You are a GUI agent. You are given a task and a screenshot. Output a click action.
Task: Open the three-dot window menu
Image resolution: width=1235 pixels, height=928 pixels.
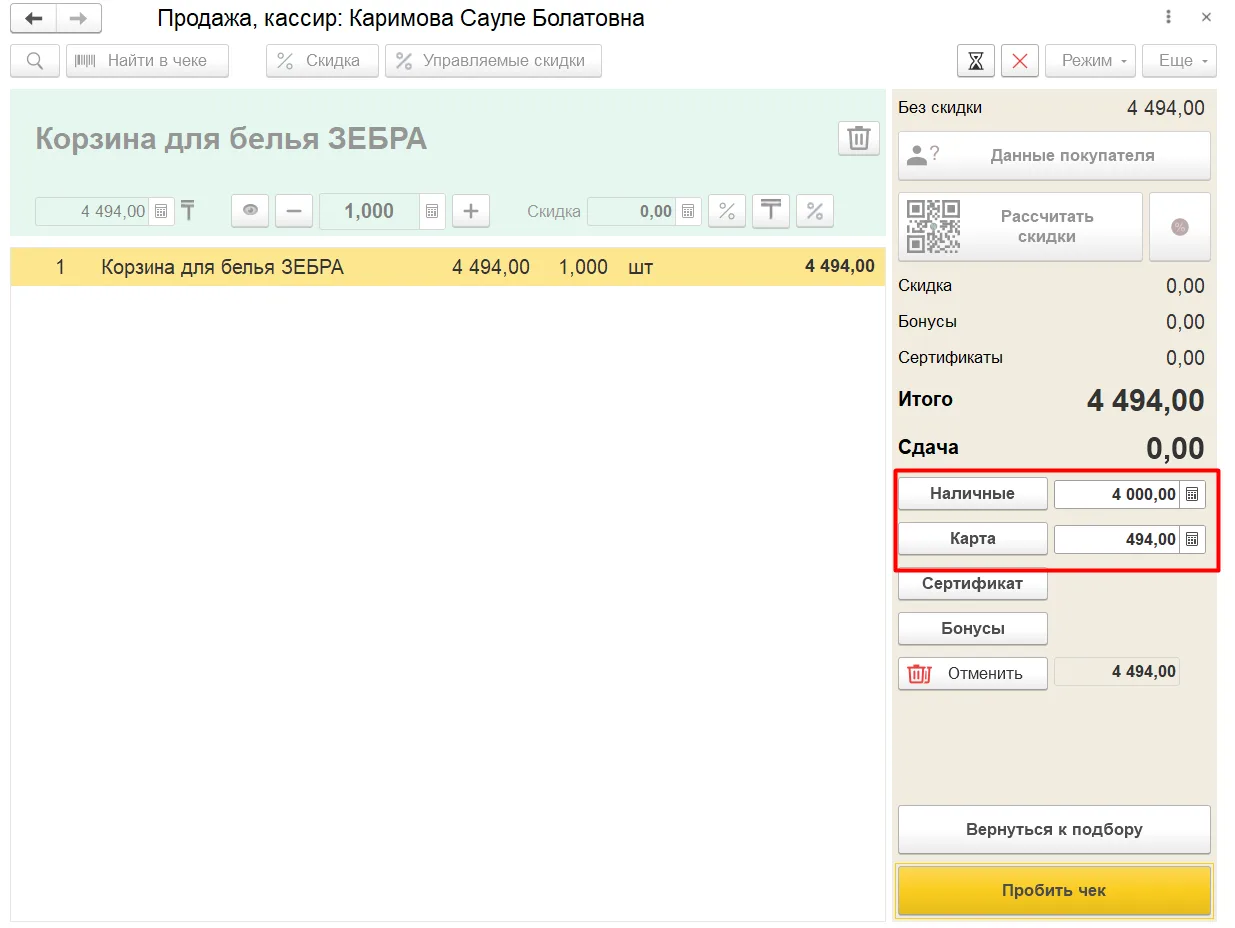click(1169, 18)
